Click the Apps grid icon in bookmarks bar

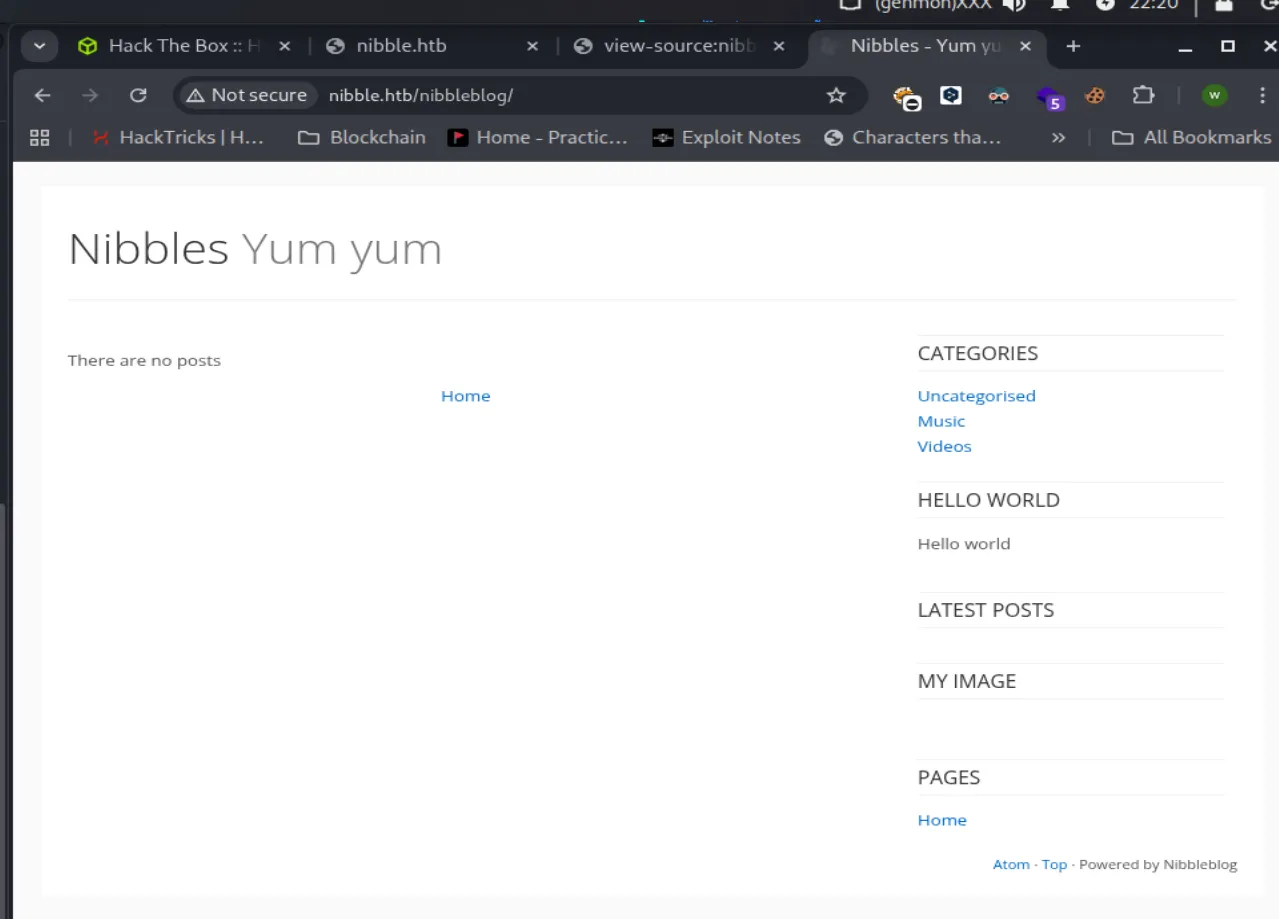click(40, 138)
